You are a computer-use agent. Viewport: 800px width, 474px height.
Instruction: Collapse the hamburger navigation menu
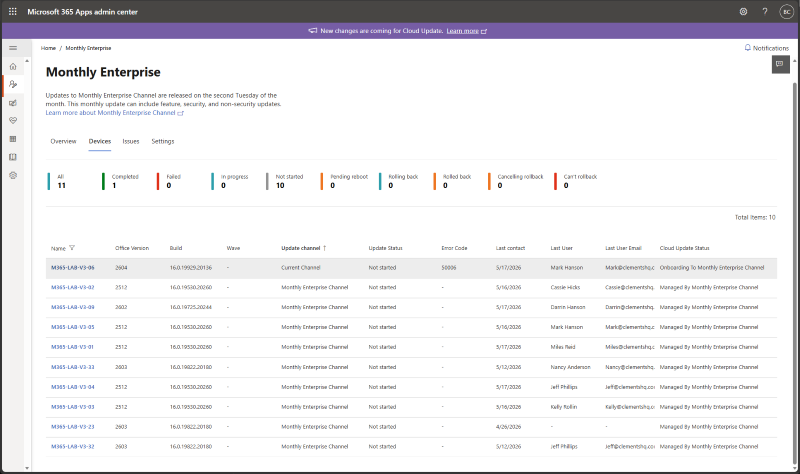point(13,48)
